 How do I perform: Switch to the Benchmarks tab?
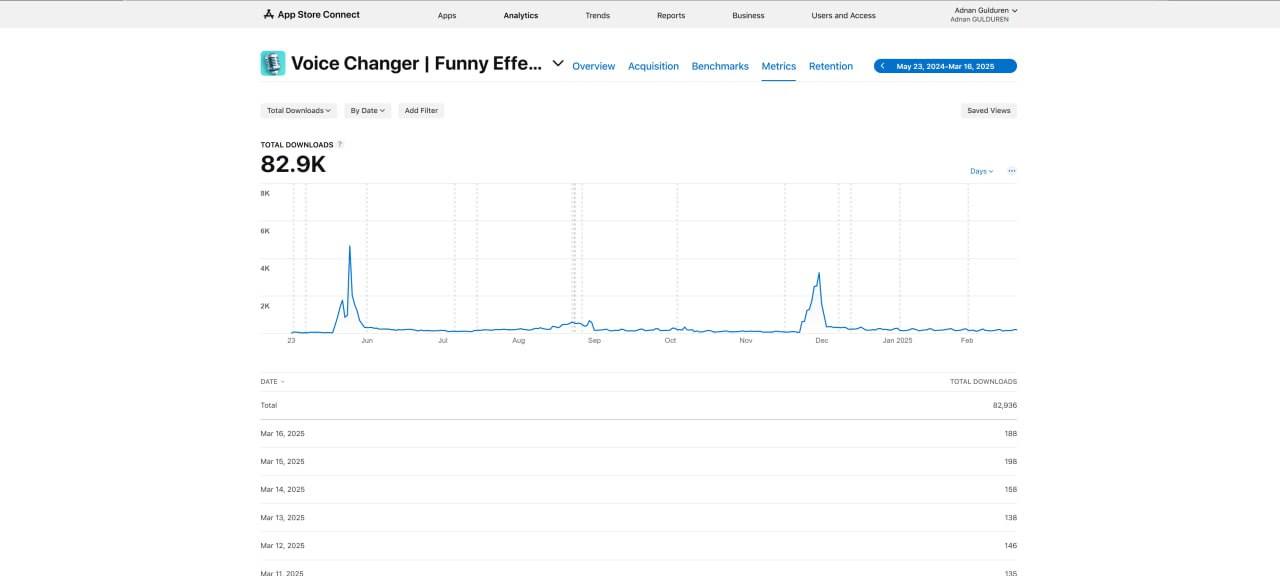[x=720, y=66]
